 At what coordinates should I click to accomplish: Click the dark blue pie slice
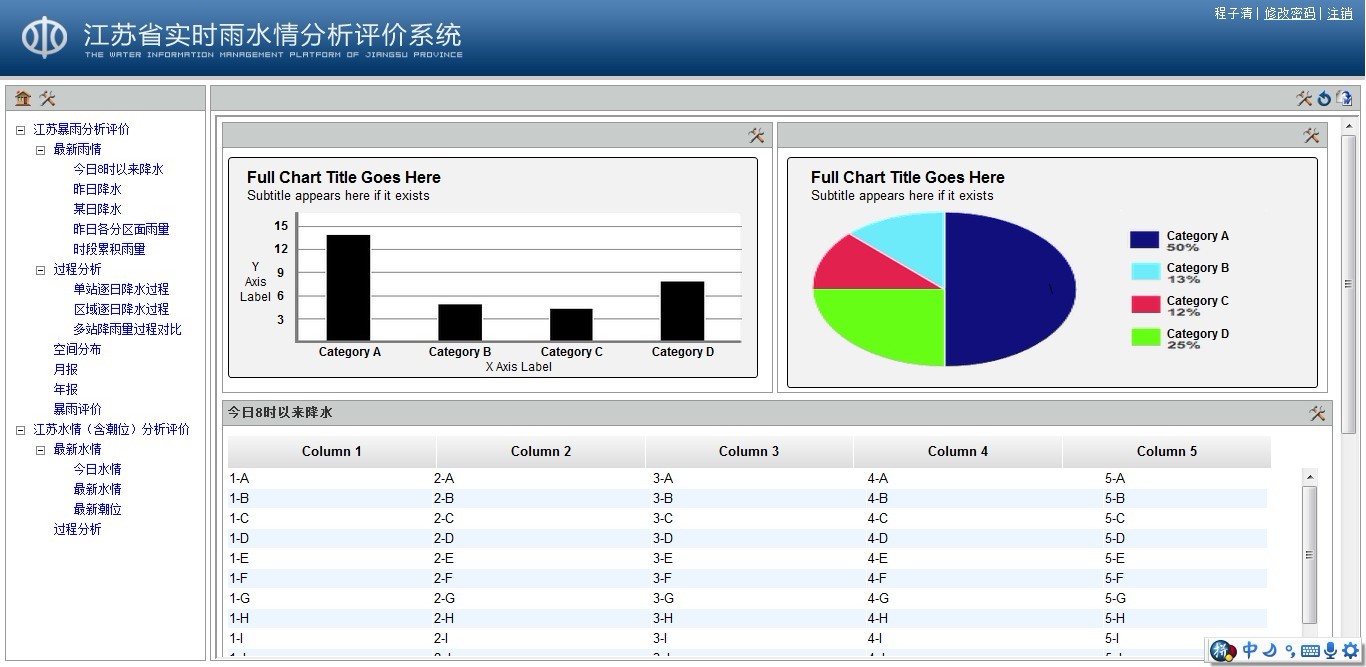coord(1010,289)
